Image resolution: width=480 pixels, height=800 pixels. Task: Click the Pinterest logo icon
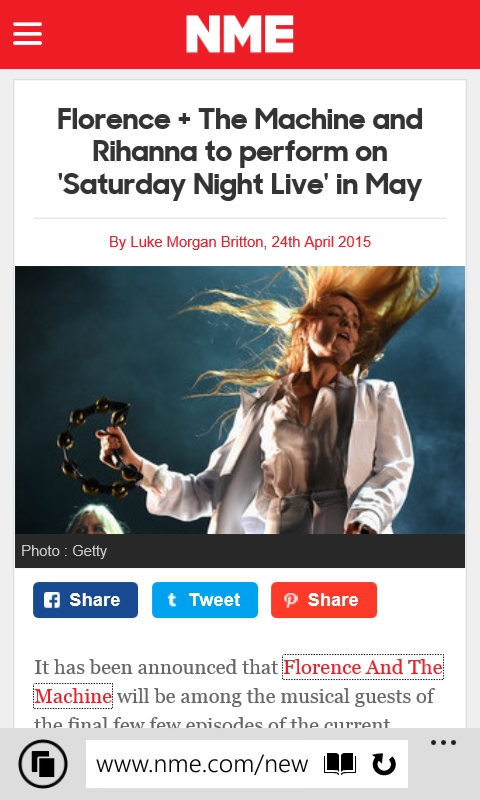[291, 600]
